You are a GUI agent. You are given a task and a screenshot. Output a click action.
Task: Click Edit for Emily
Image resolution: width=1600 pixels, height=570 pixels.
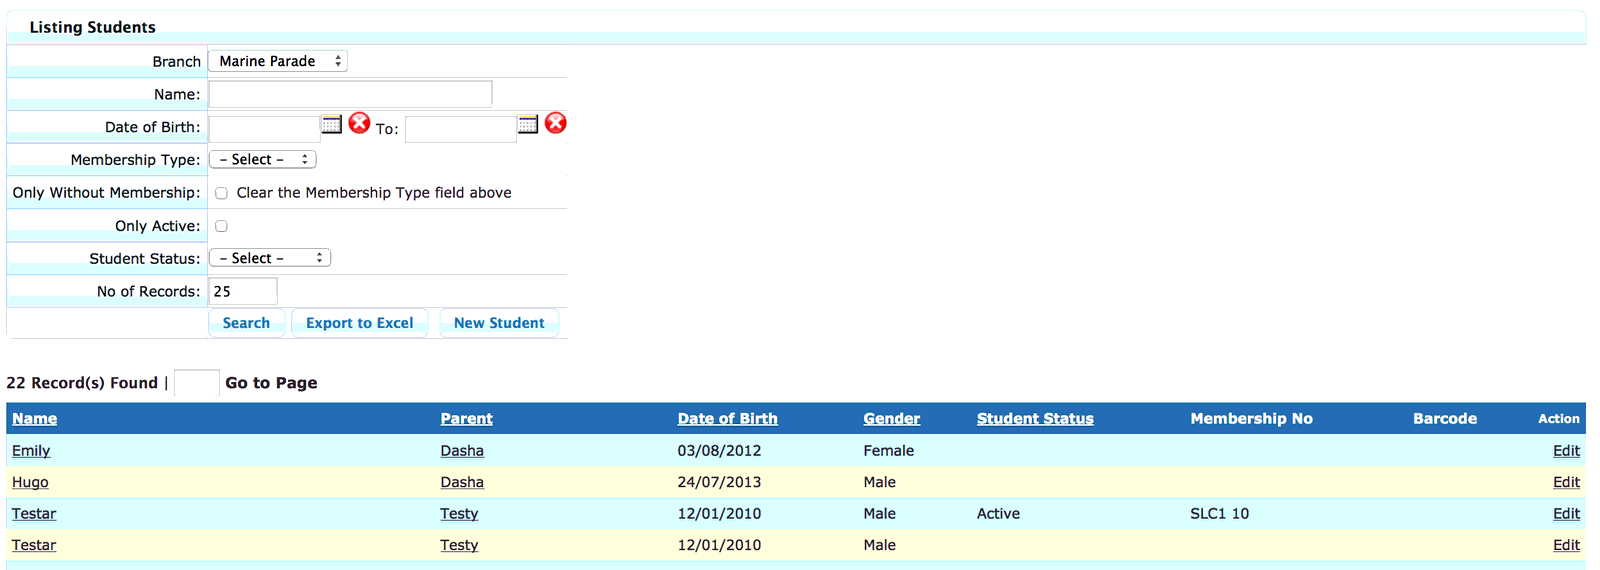tap(1566, 451)
